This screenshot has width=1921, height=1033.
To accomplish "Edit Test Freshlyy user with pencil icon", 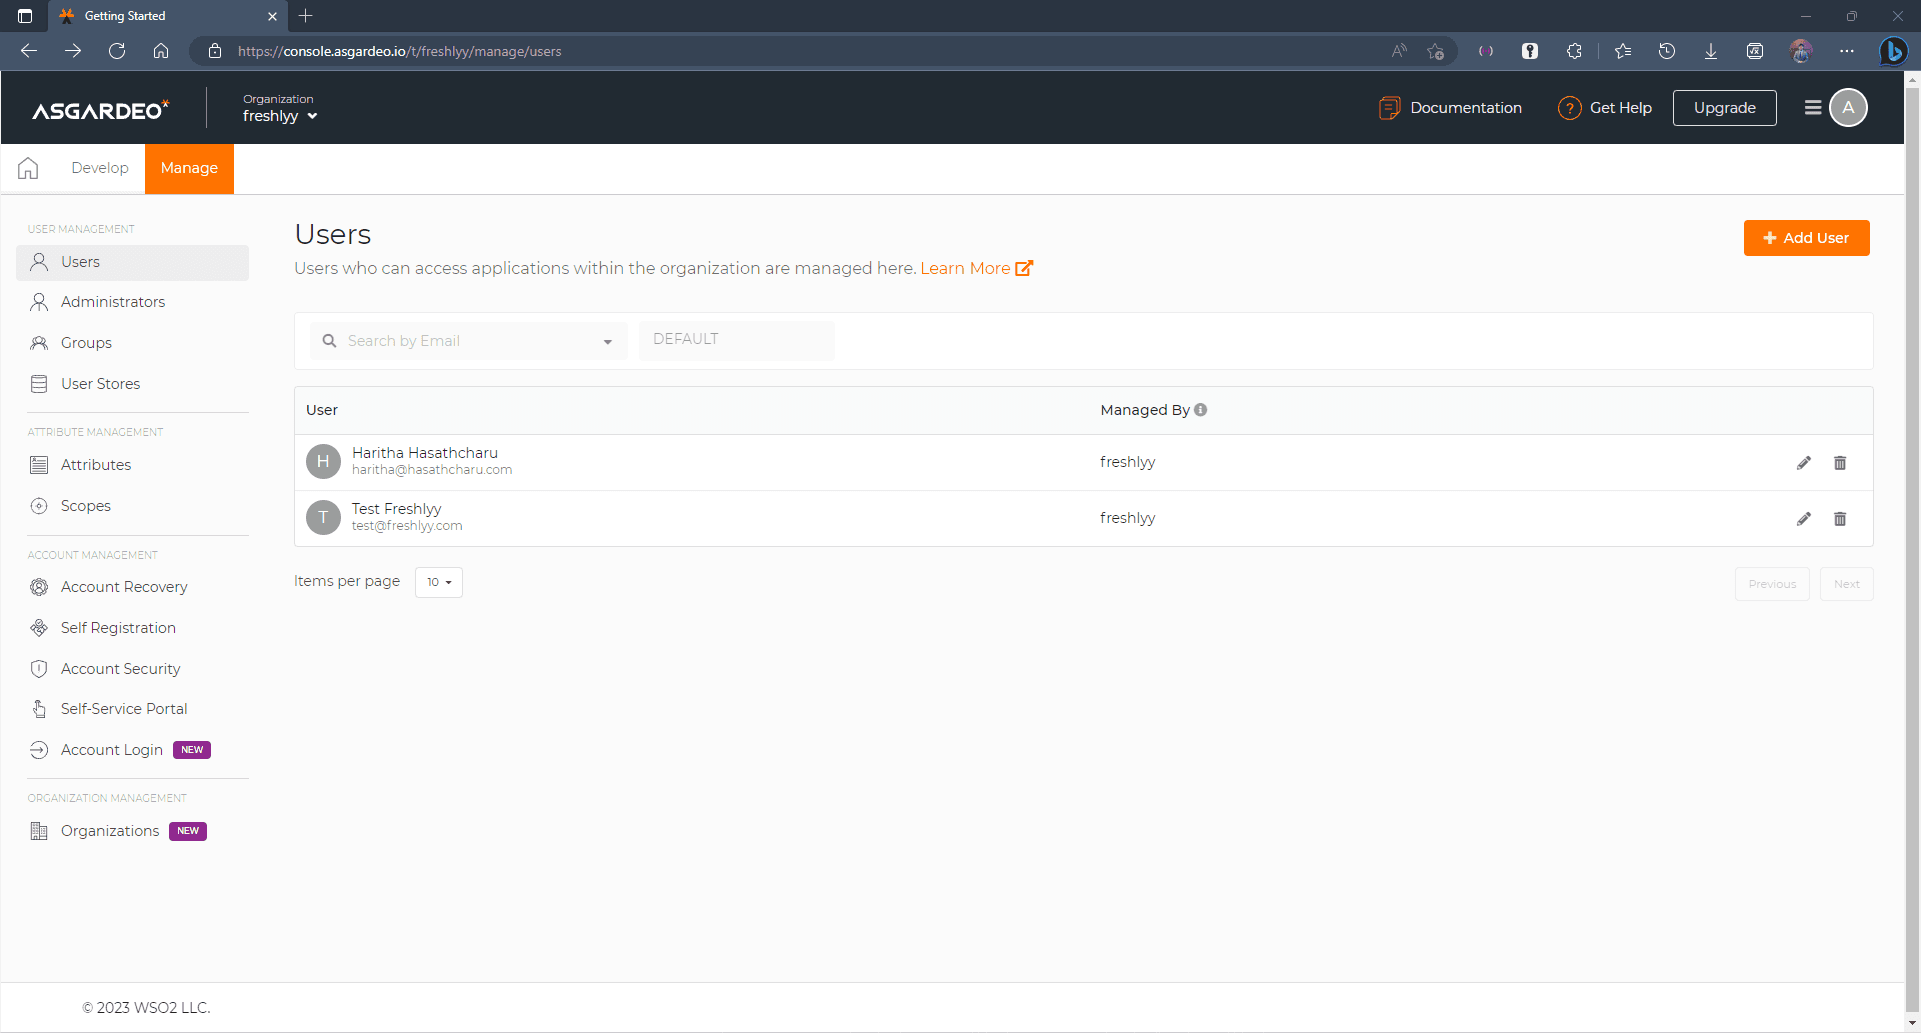I will pyautogui.click(x=1804, y=519).
